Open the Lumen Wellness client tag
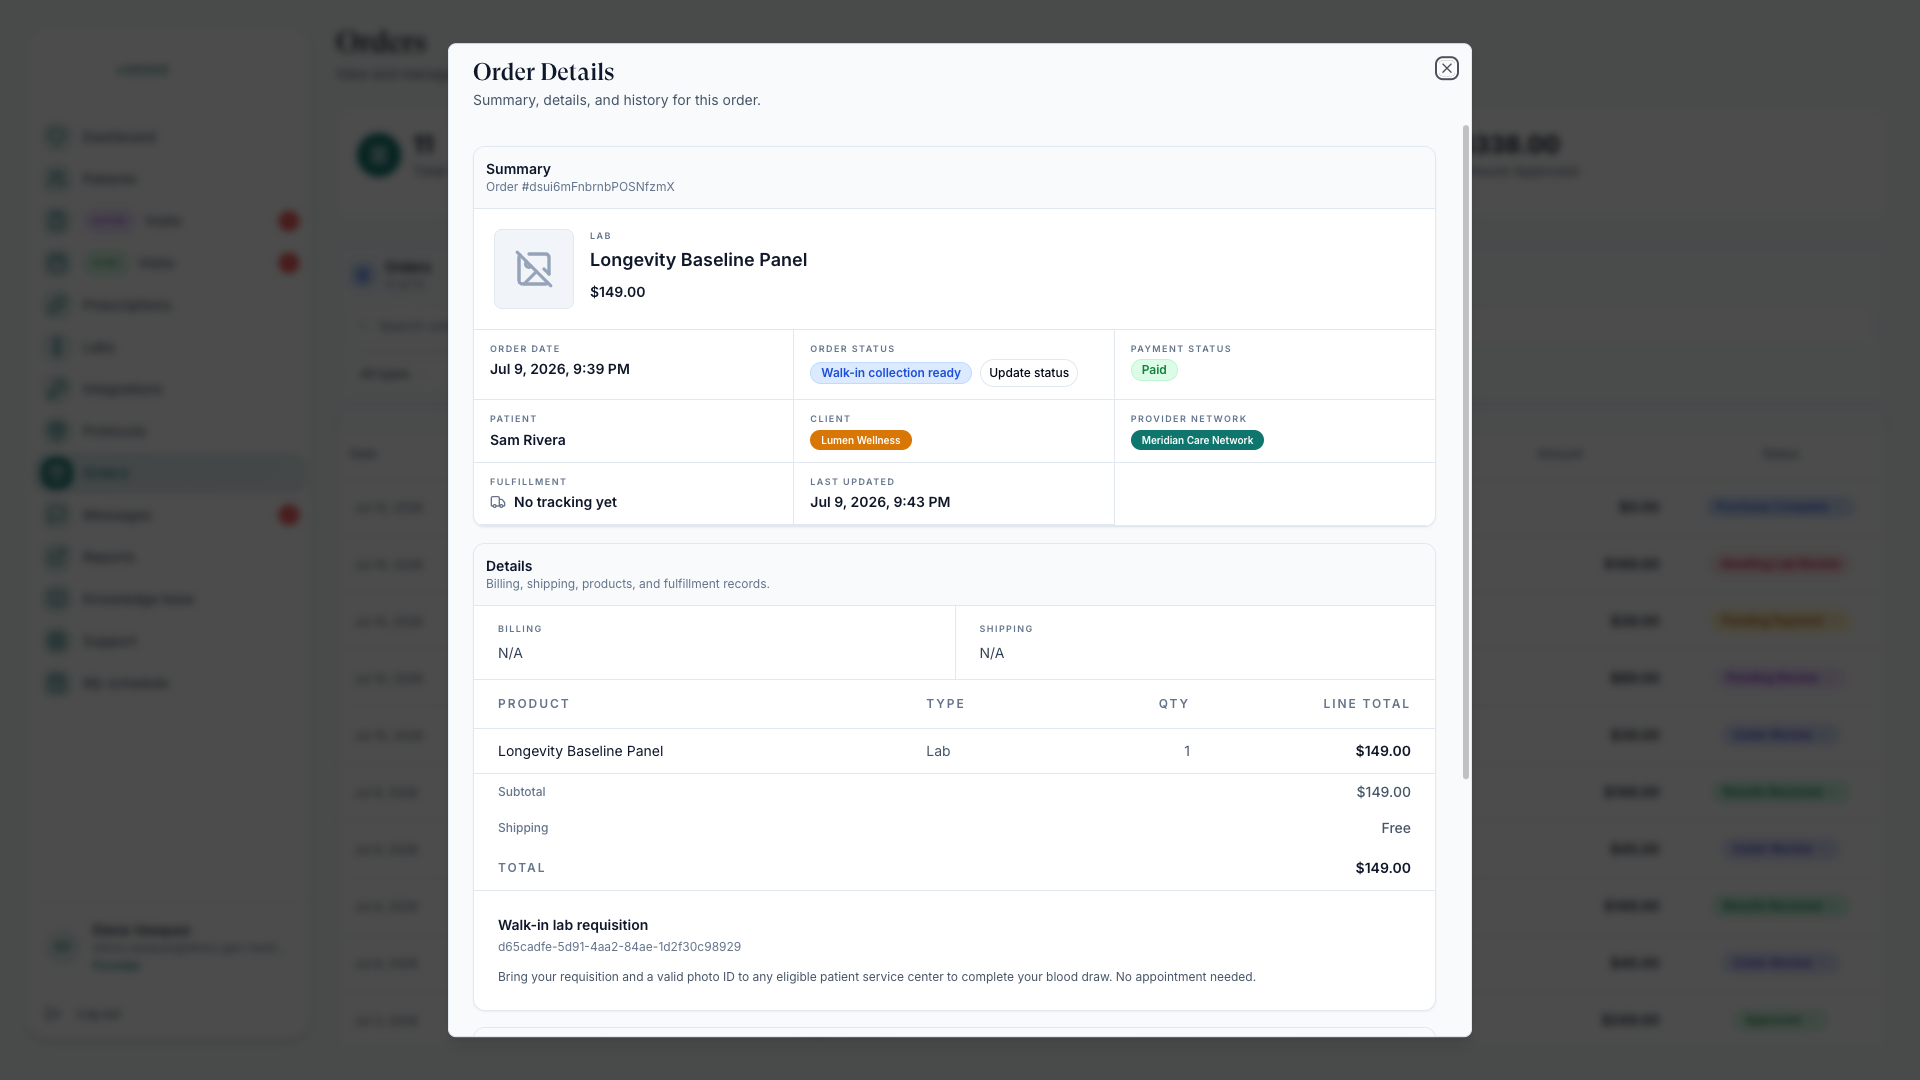 click(860, 440)
